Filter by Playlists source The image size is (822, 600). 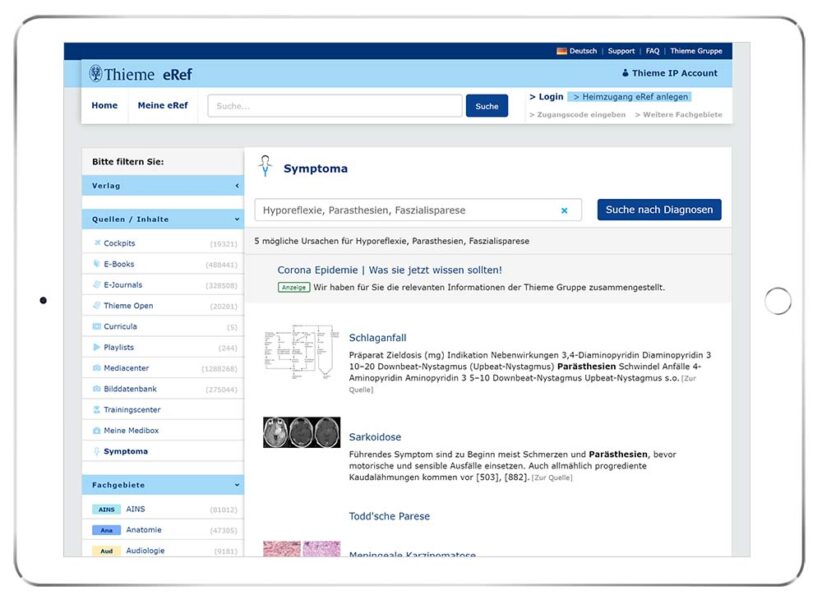coord(163,347)
